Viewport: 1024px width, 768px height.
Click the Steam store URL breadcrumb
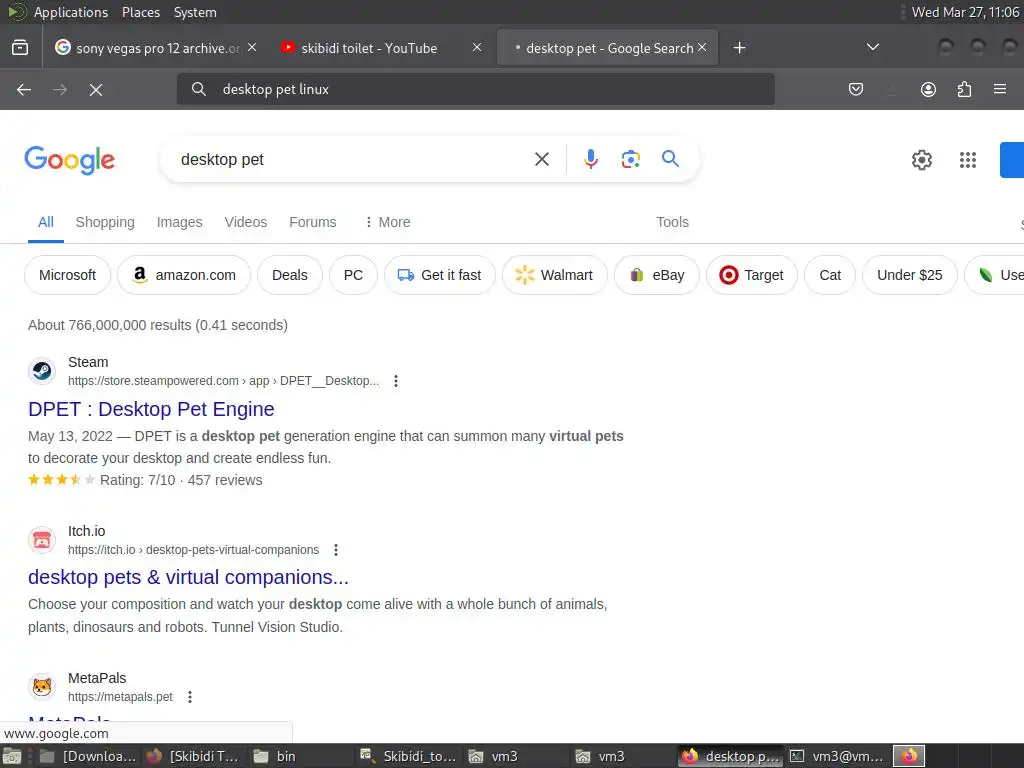pyautogui.click(x=223, y=381)
